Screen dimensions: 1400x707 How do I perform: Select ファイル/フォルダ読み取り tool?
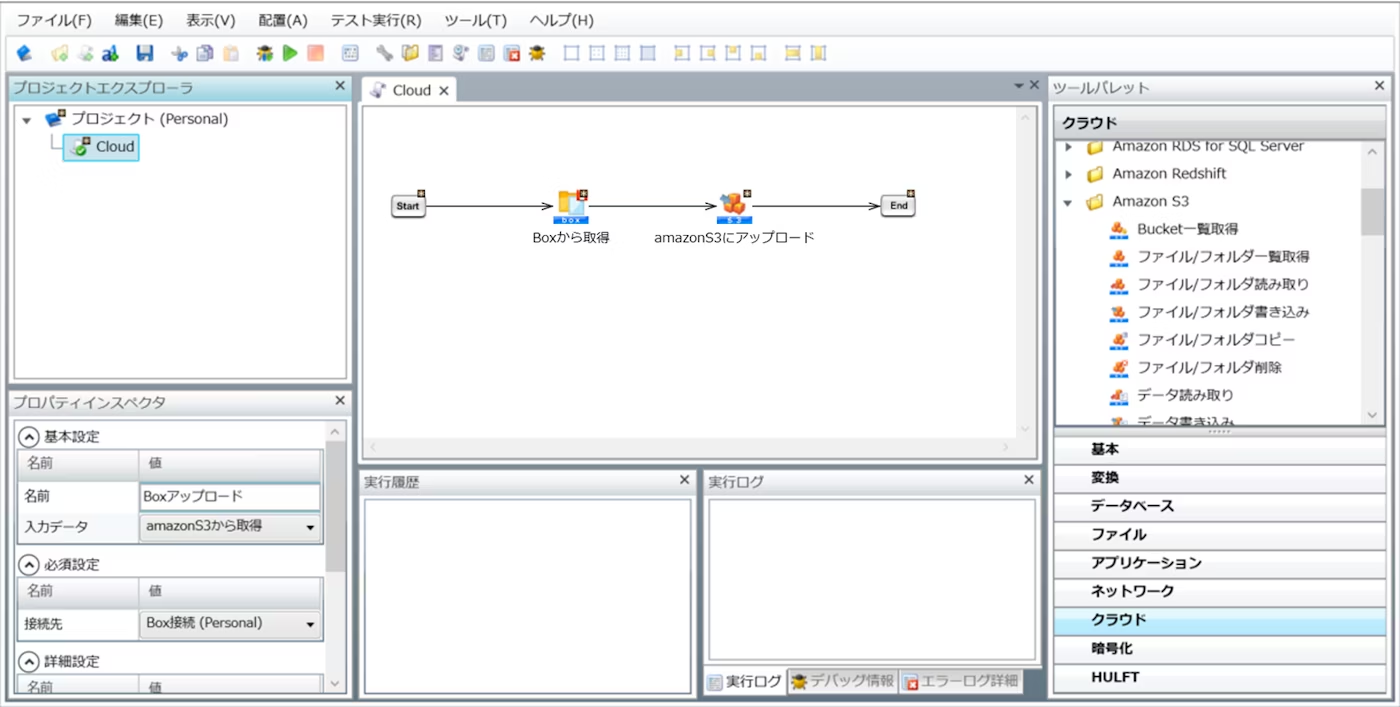point(1223,284)
